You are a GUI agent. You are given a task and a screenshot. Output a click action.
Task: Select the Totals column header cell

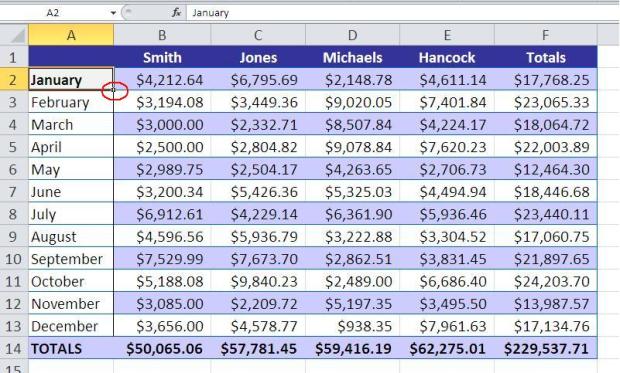[x=546, y=57]
